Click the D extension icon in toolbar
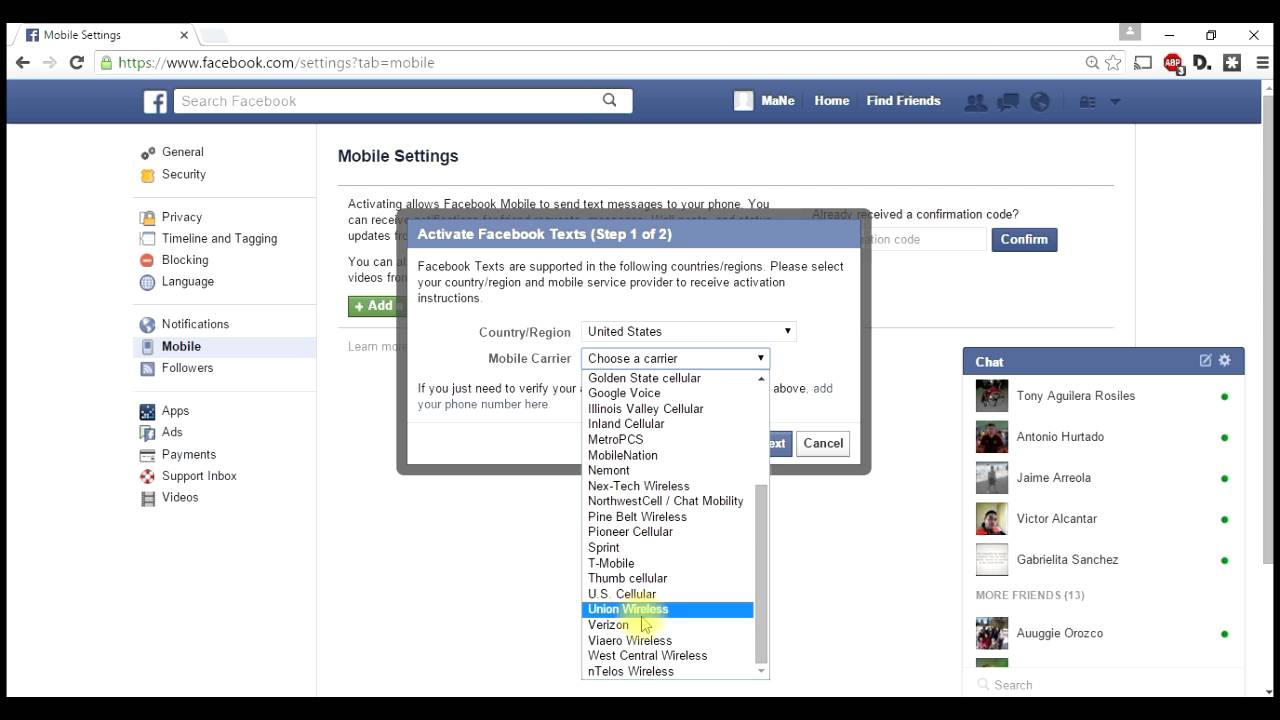Screen dimensions: 1280x720 coord(1202,62)
